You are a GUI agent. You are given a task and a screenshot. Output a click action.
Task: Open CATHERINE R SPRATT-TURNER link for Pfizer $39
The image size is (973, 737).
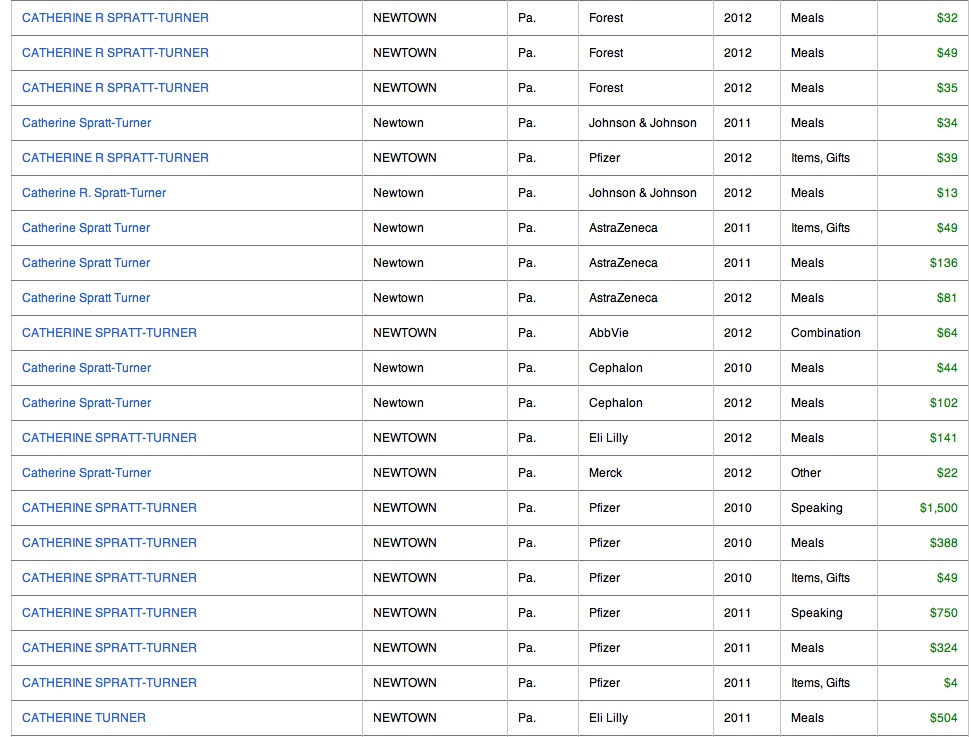pos(115,158)
